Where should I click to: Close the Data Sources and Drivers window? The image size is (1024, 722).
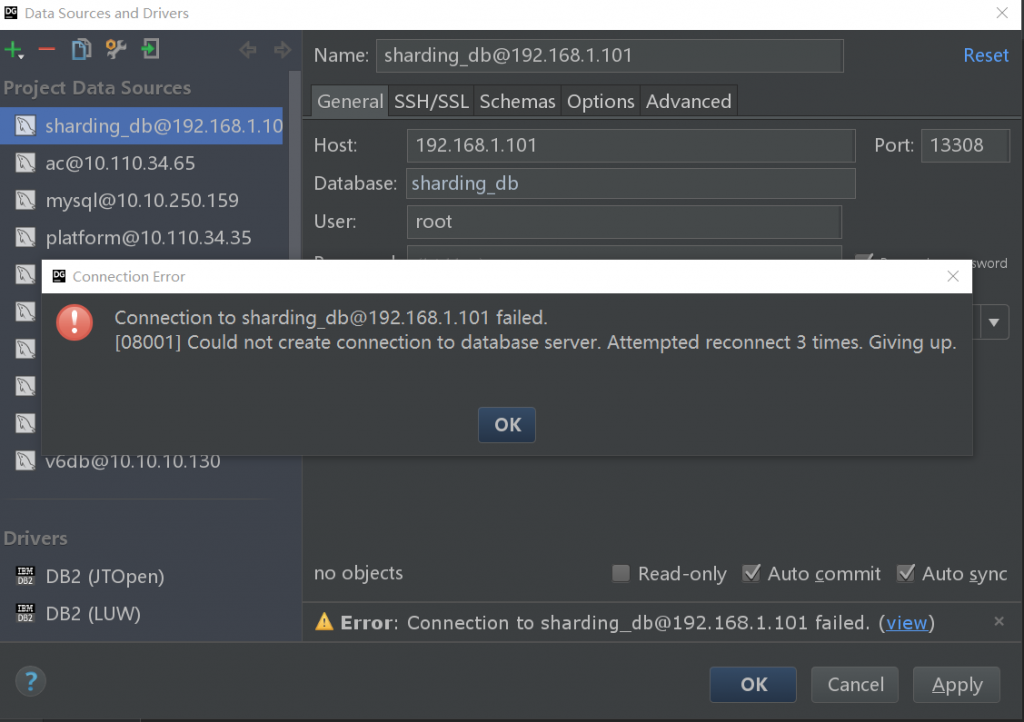click(1002, 13)
